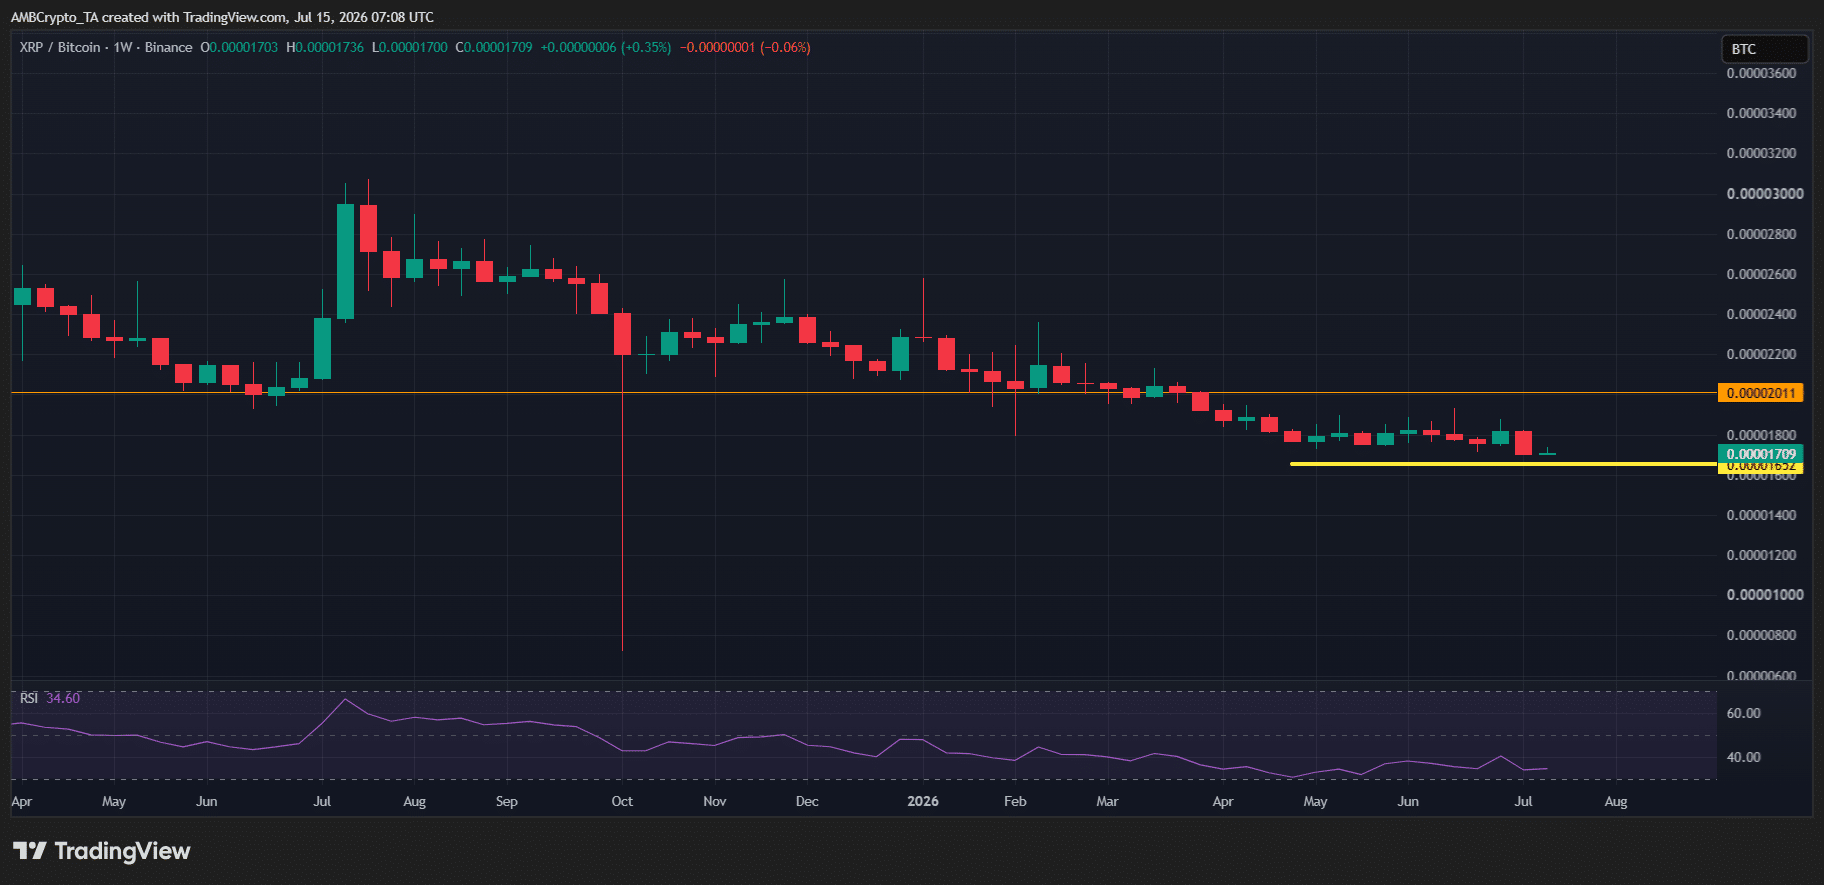Click the Feb time axis label

(1015, 801)
